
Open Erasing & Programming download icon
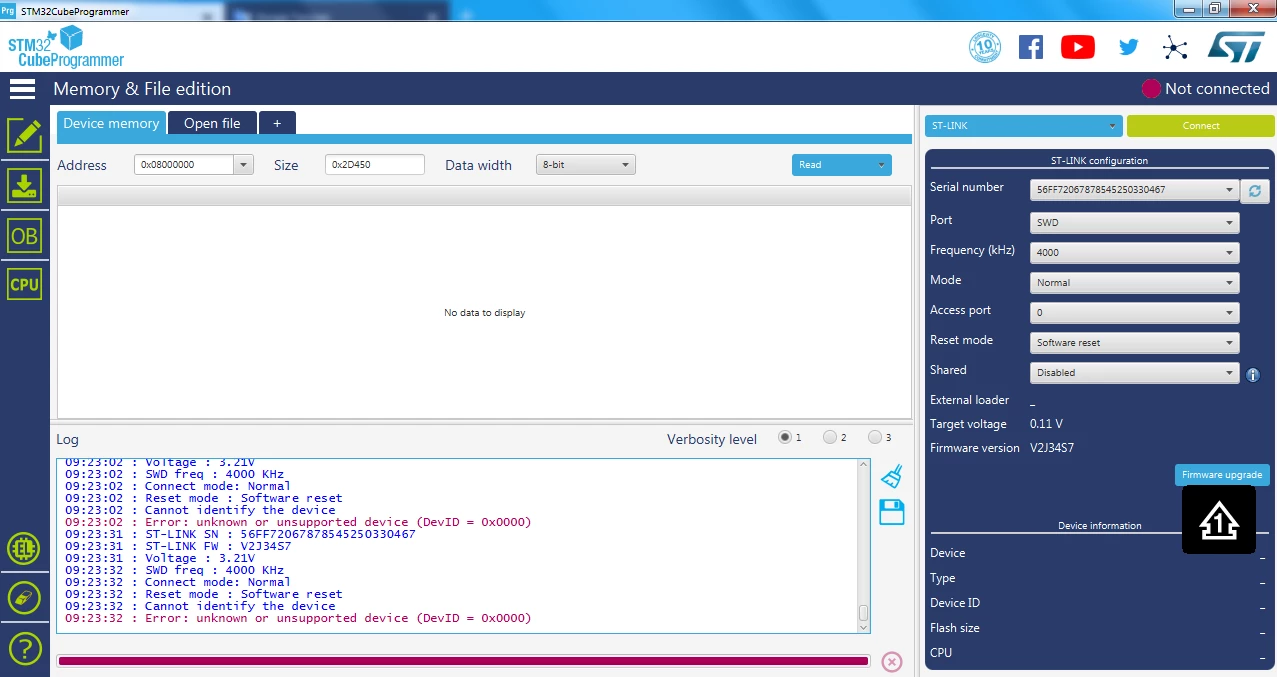24,185
